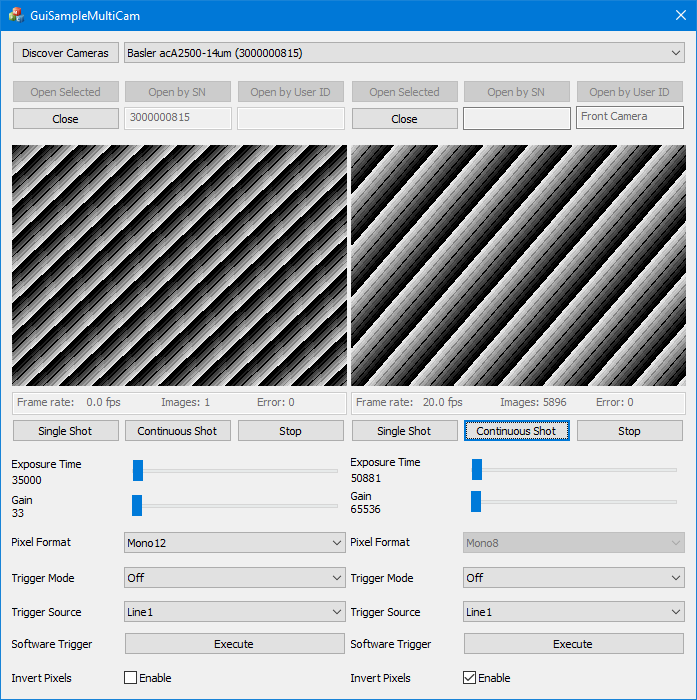This screenshot has height=700, width=697.
Task: Open right Trigger Source Line1 dropdown
Action: click(x=574, y=612)
